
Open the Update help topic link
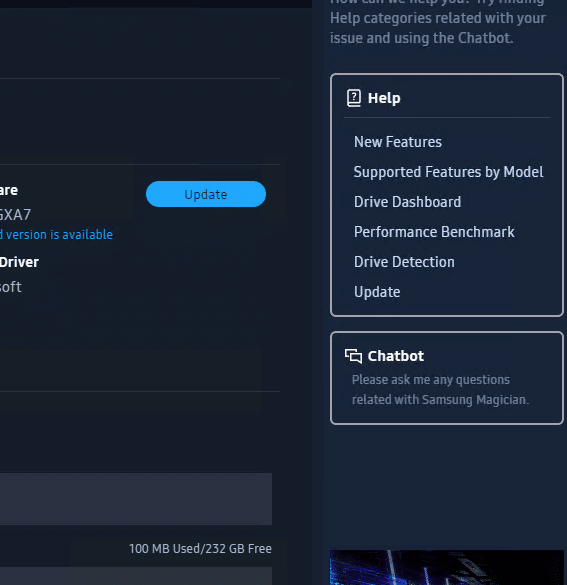[x=377, y=292]
